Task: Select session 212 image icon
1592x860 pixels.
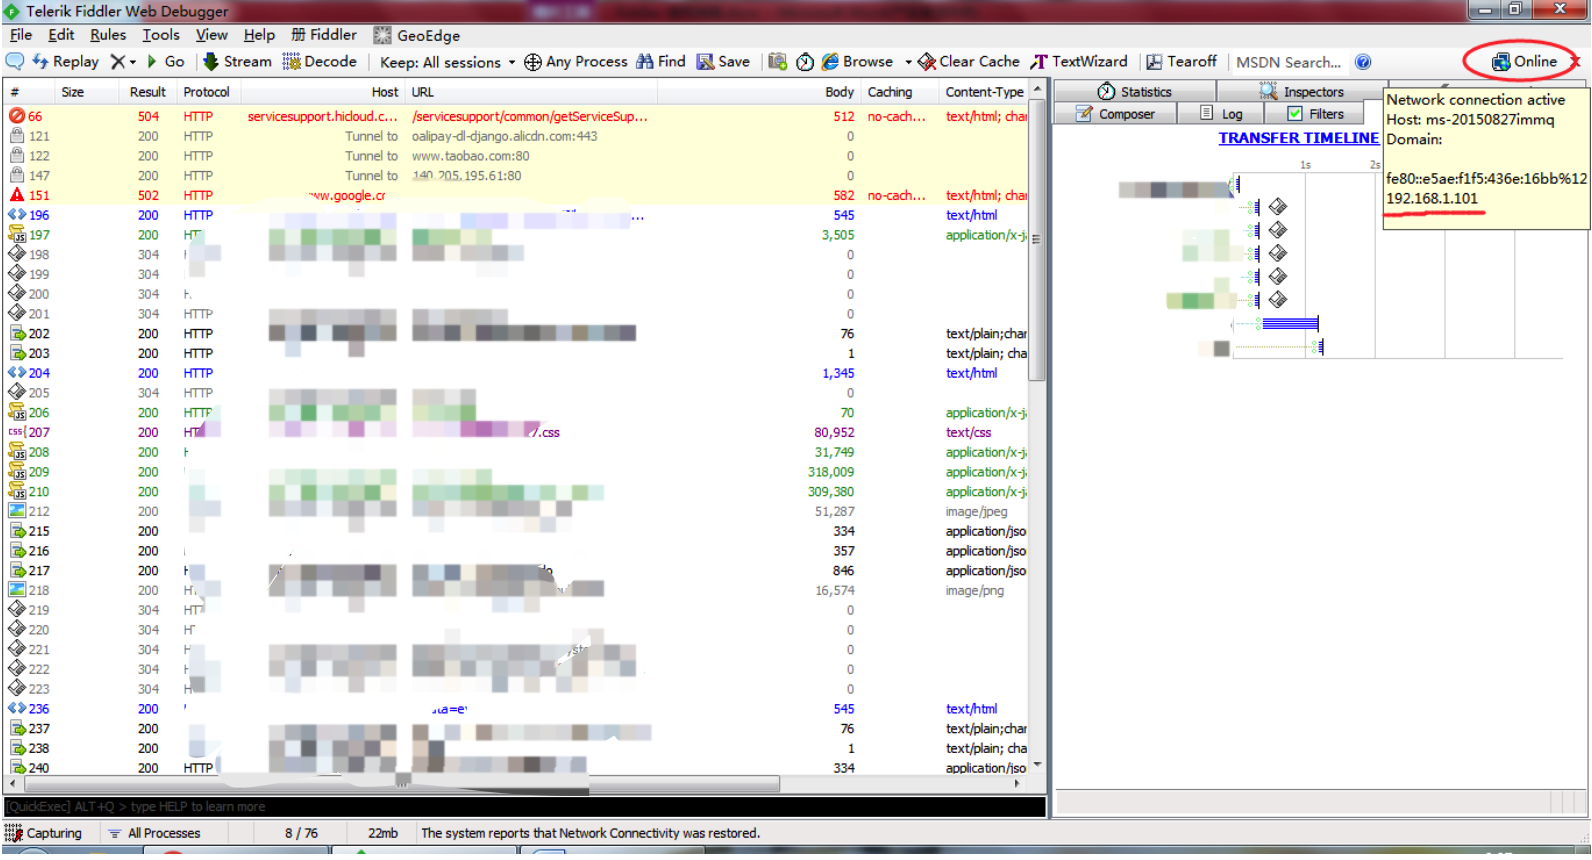Action: [17, 511]
